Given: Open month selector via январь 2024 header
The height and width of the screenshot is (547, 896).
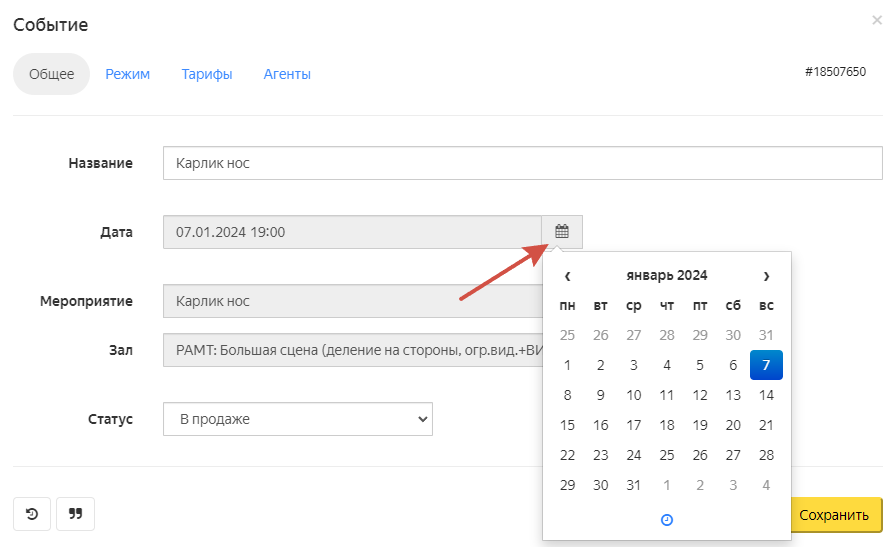Looking at the screenshot, I should 667,276.
